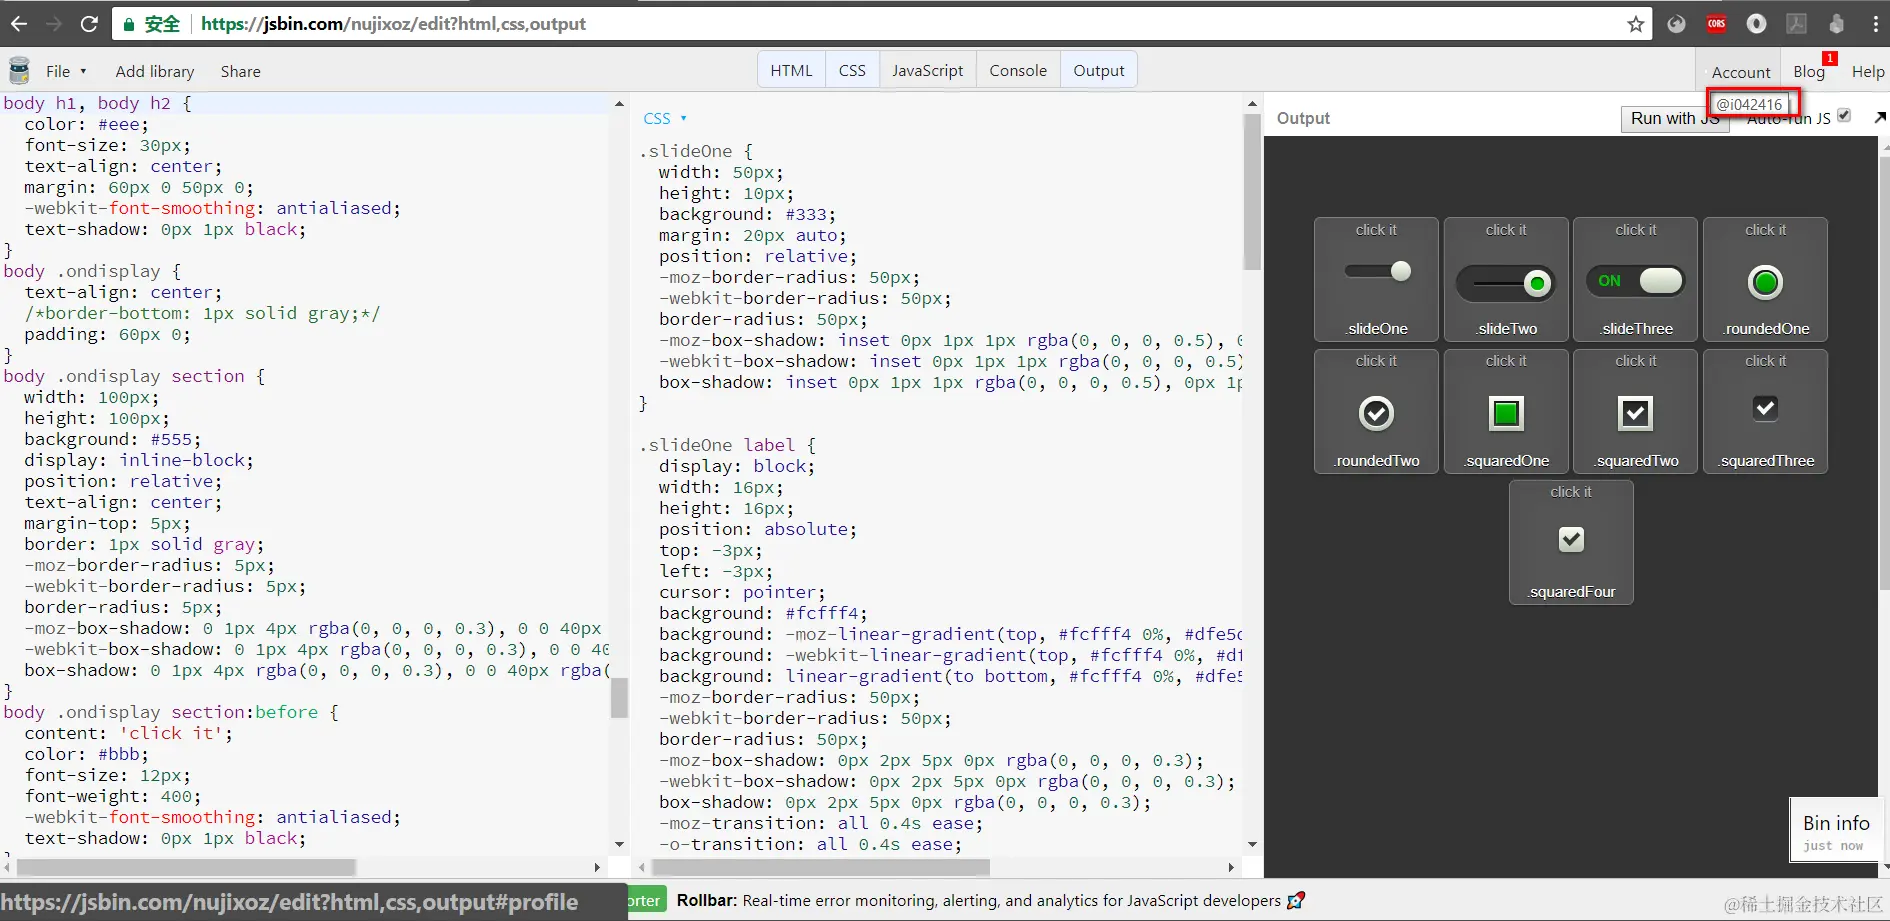Click the CSS panel horizontal scrollbar

(x=821, y=867)
